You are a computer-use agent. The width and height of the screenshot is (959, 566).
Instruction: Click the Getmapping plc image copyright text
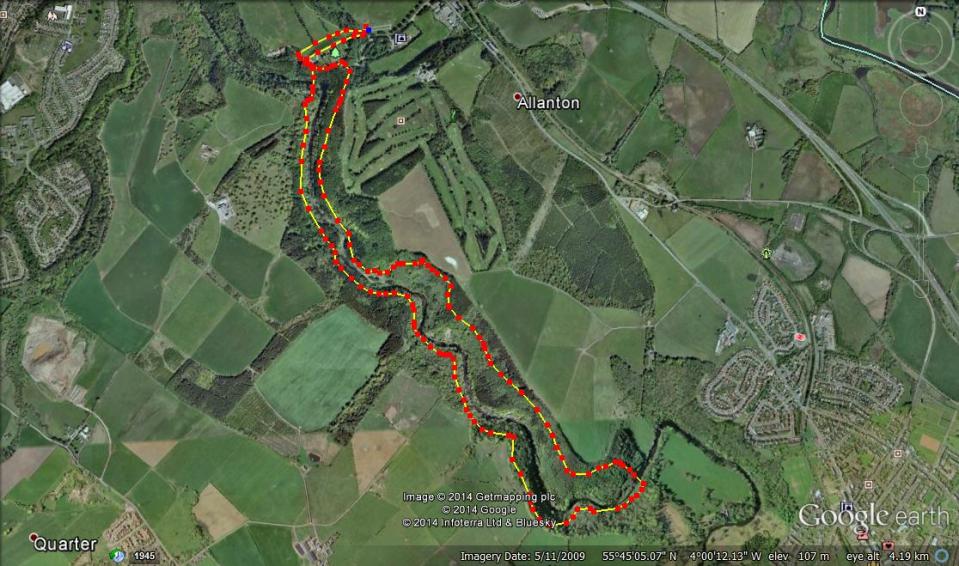479,497
